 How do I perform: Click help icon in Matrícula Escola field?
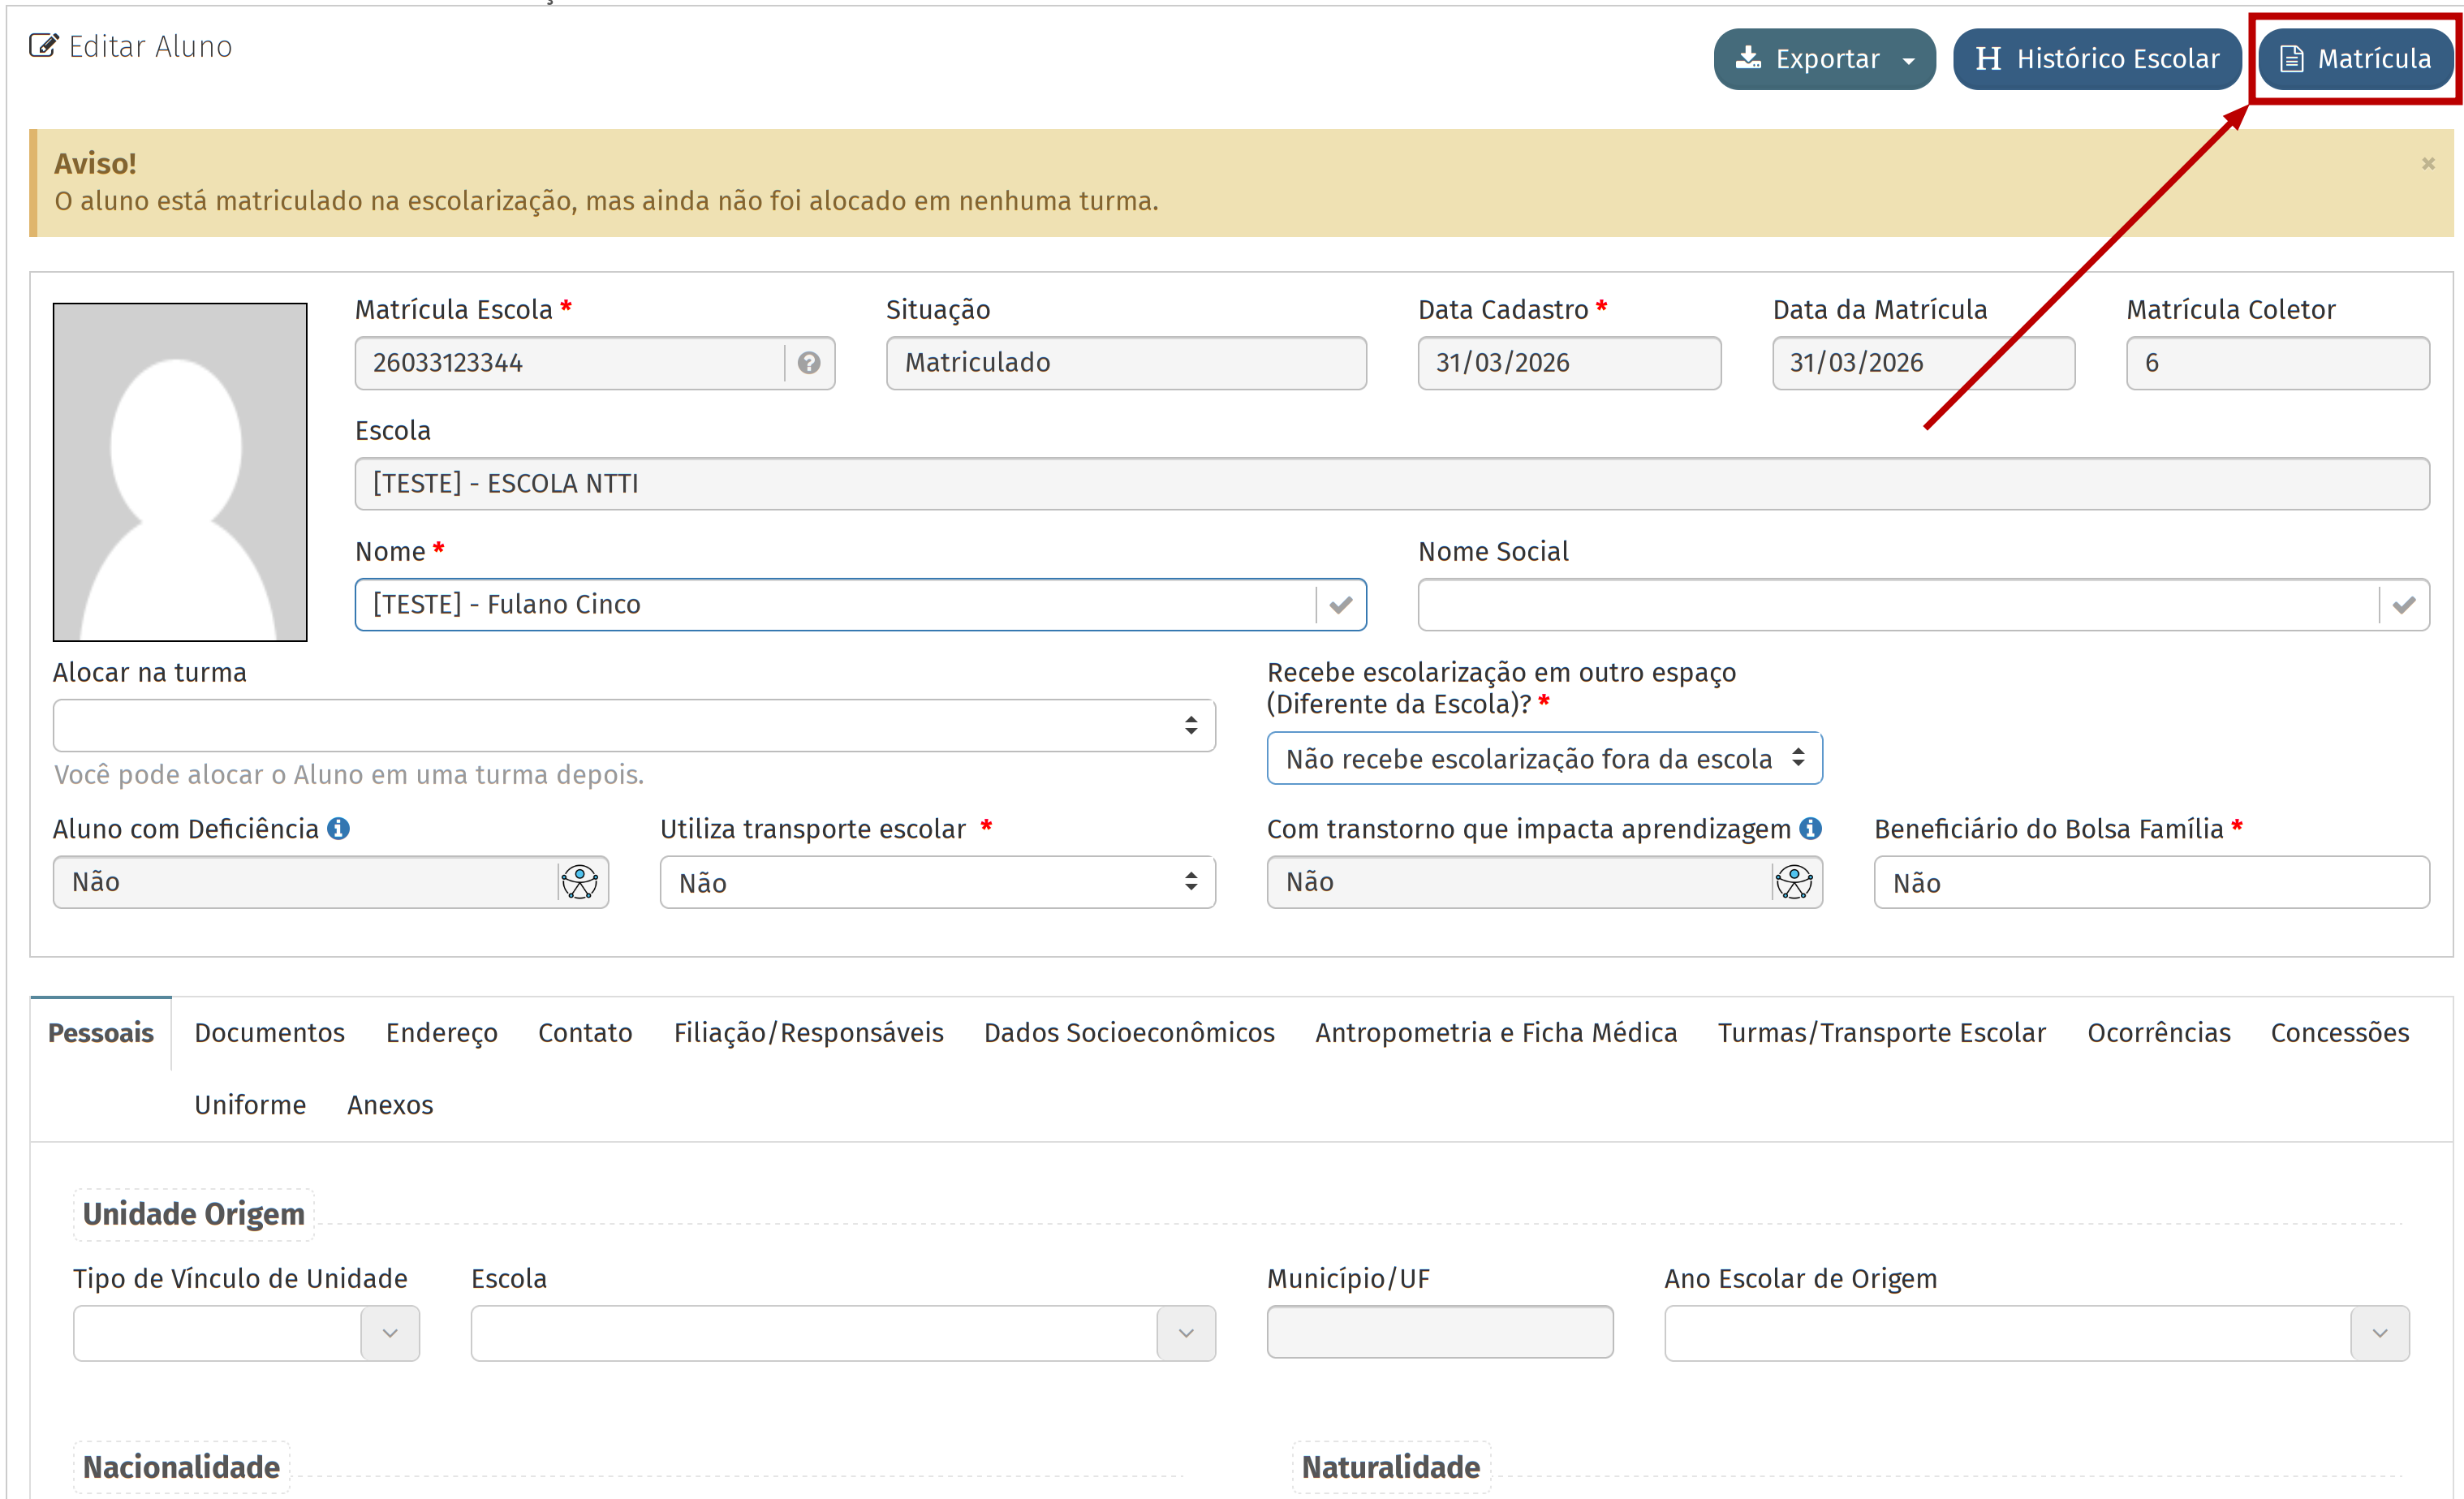(809, 363)
